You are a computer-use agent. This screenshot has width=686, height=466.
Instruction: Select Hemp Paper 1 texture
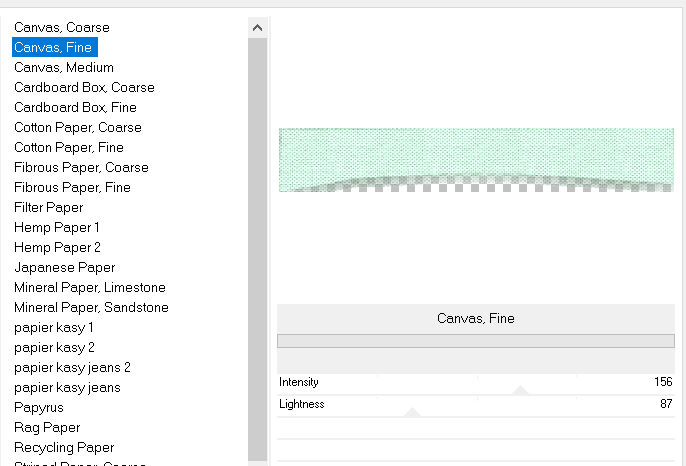57,227
